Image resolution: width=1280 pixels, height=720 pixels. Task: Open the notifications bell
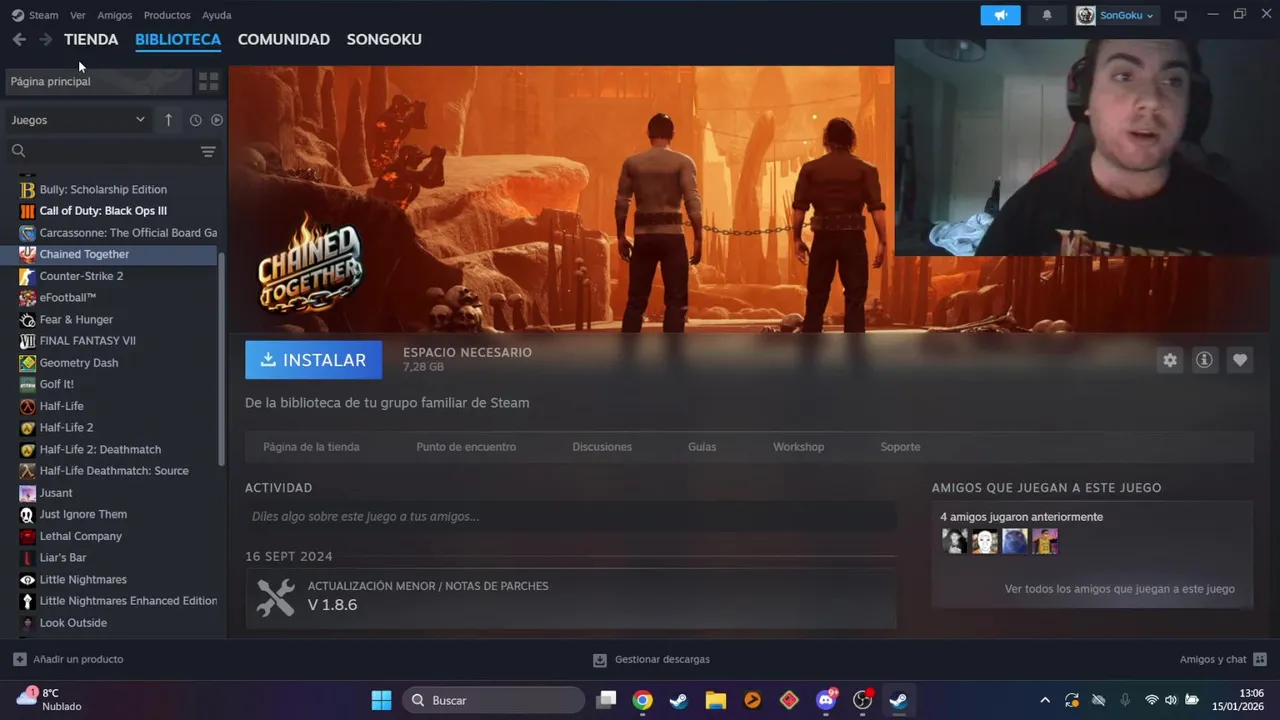(1047, 15)
